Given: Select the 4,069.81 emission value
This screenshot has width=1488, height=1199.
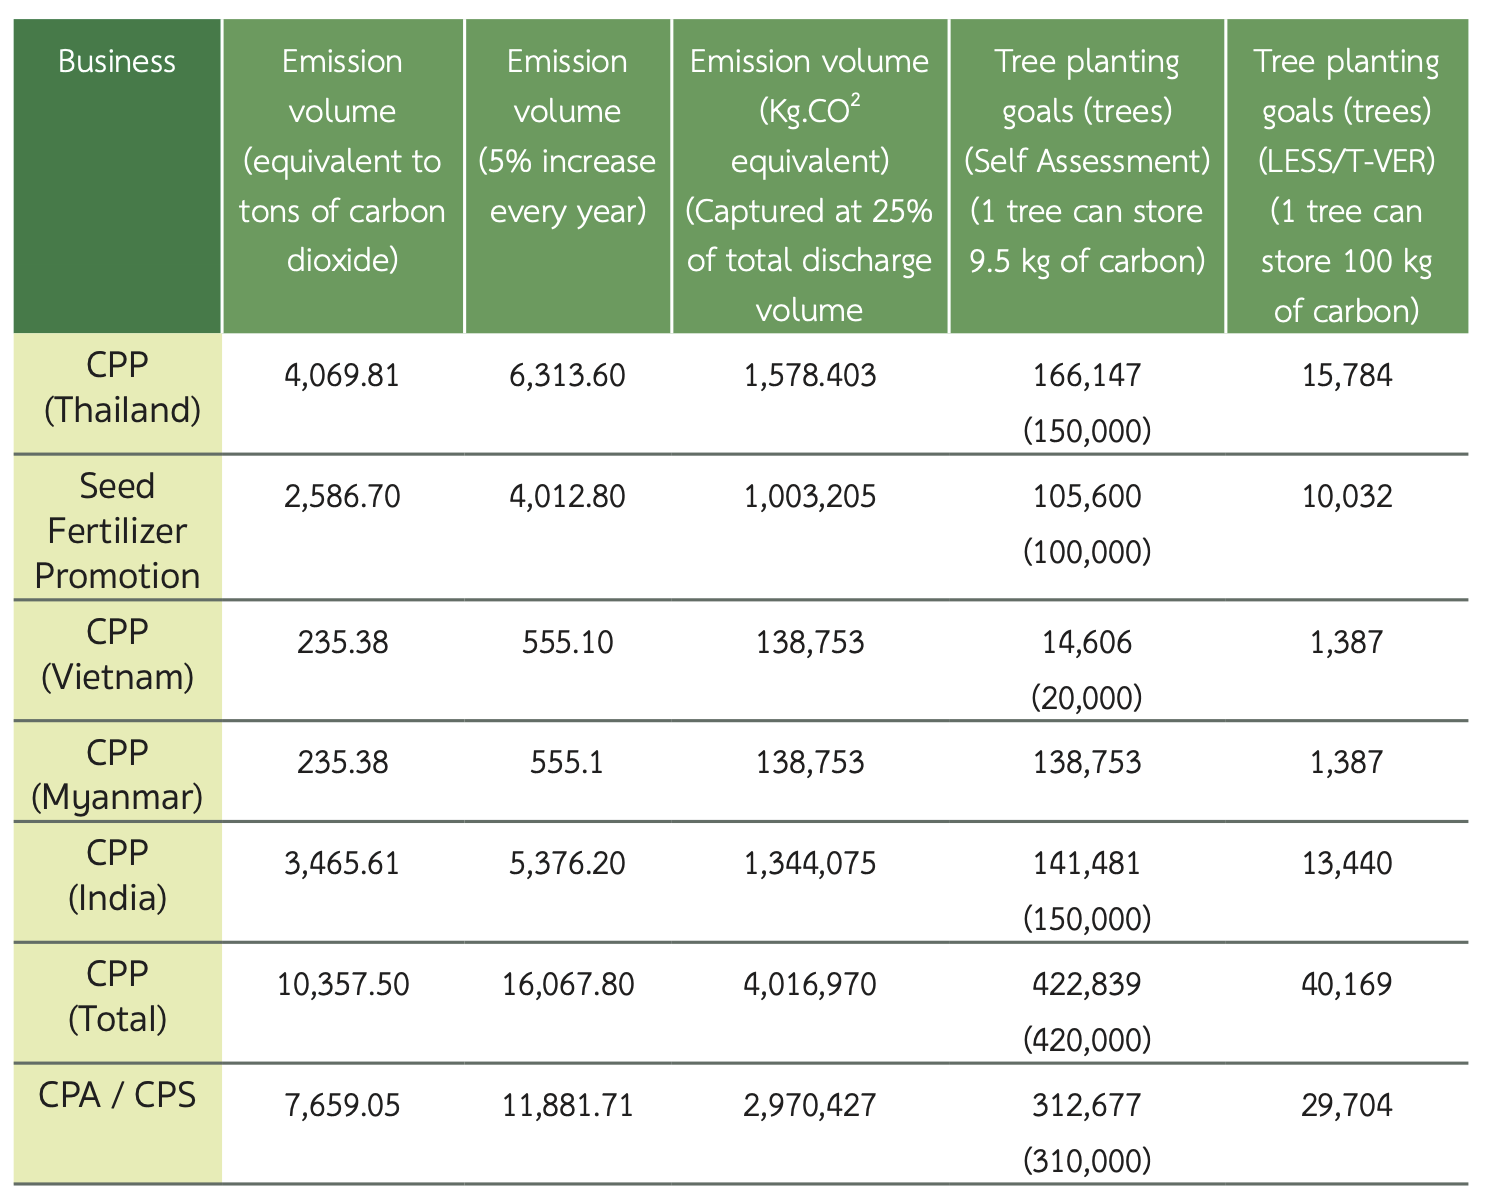Looking at the screenshot, I should pos(342,376).
